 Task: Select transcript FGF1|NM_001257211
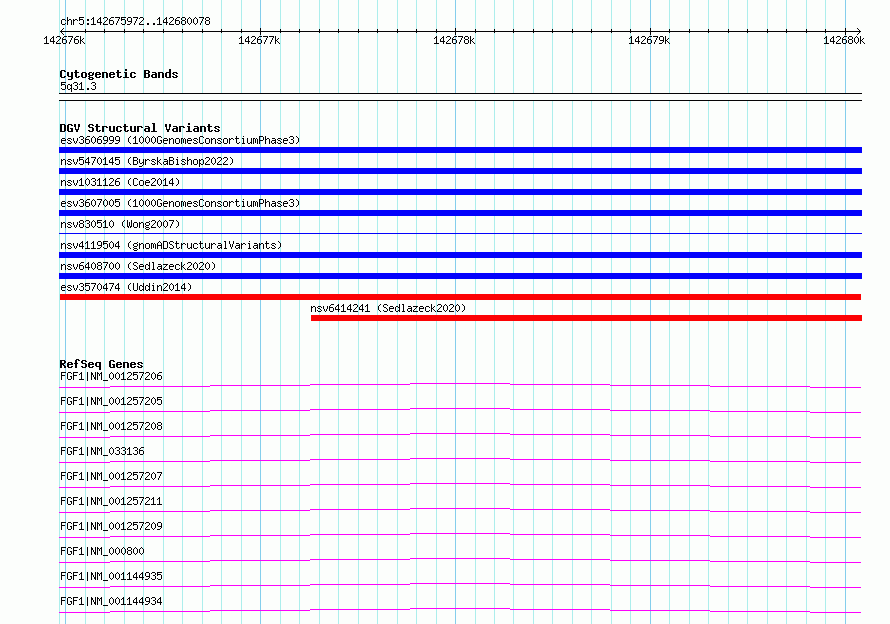pyautogui.click(x=111, y=501)
